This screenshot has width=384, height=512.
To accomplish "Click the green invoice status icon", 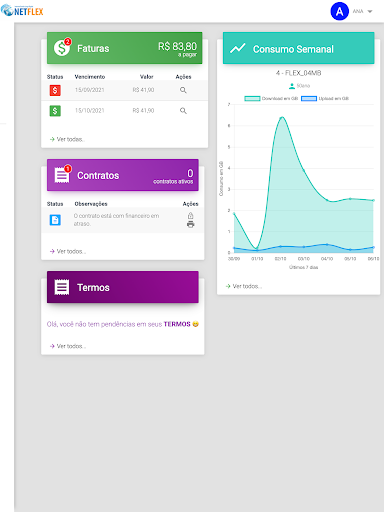I will pos(55,111).
